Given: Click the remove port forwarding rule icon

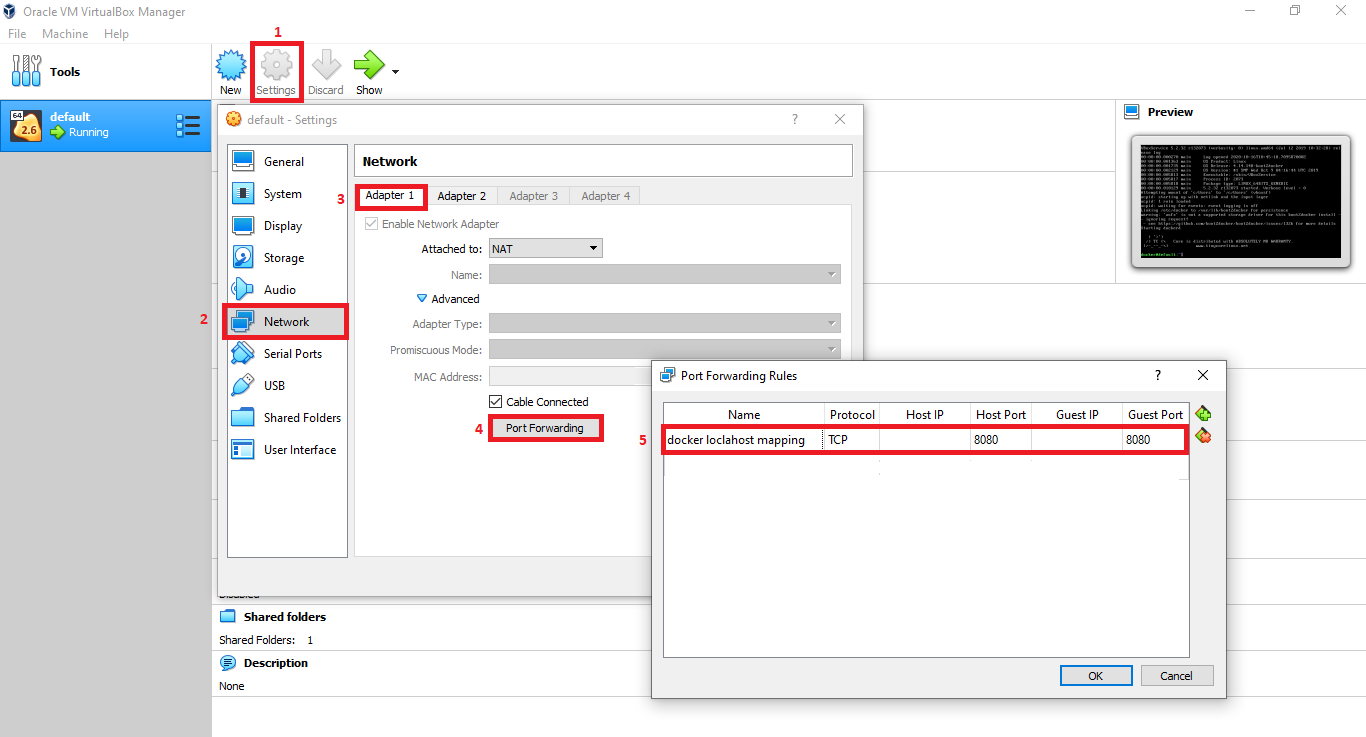Looking at the screenshot, I should coord(1203,436).
